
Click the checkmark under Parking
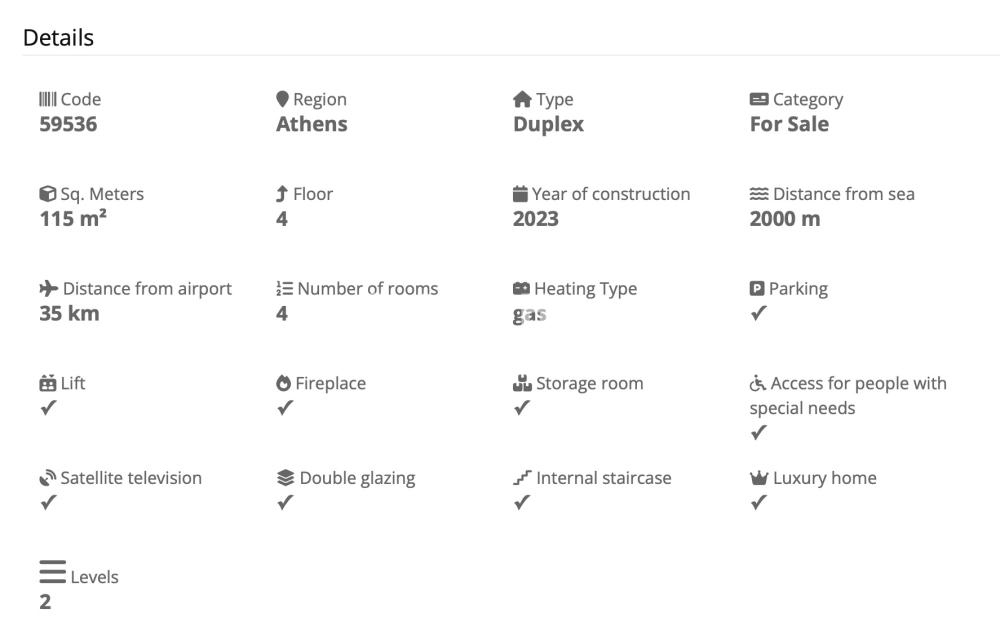(758, 313)
